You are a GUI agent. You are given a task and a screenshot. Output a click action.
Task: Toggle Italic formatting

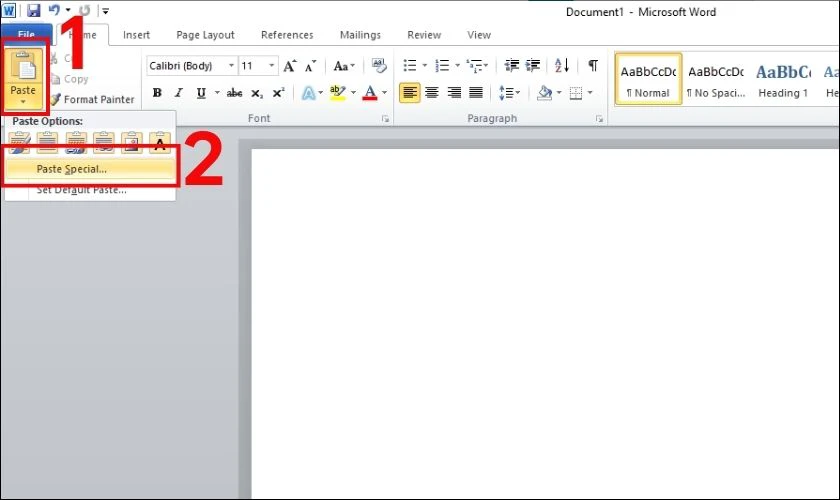coord(178,93)
